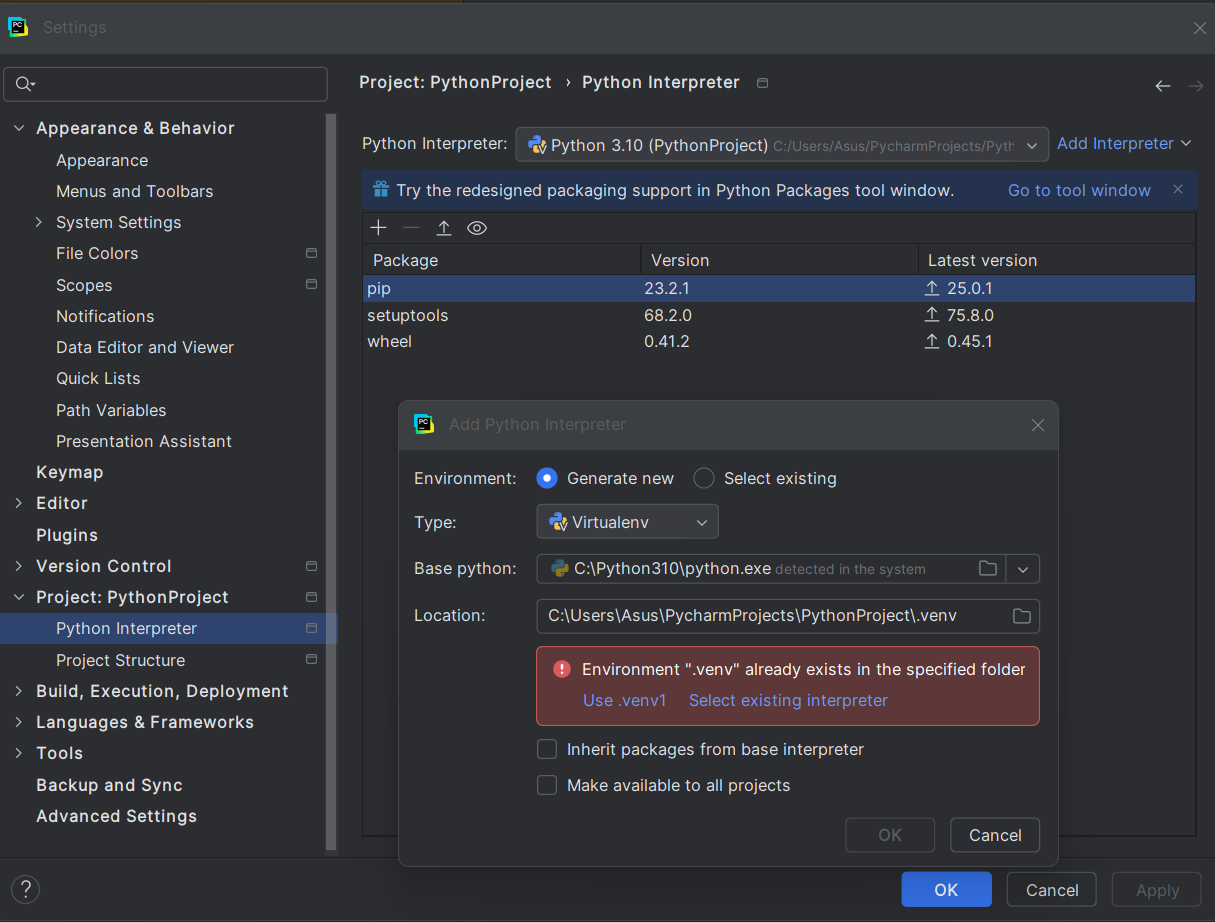
Task: Check 'Make available to all projects'
Action: click(x=547, y=785)
